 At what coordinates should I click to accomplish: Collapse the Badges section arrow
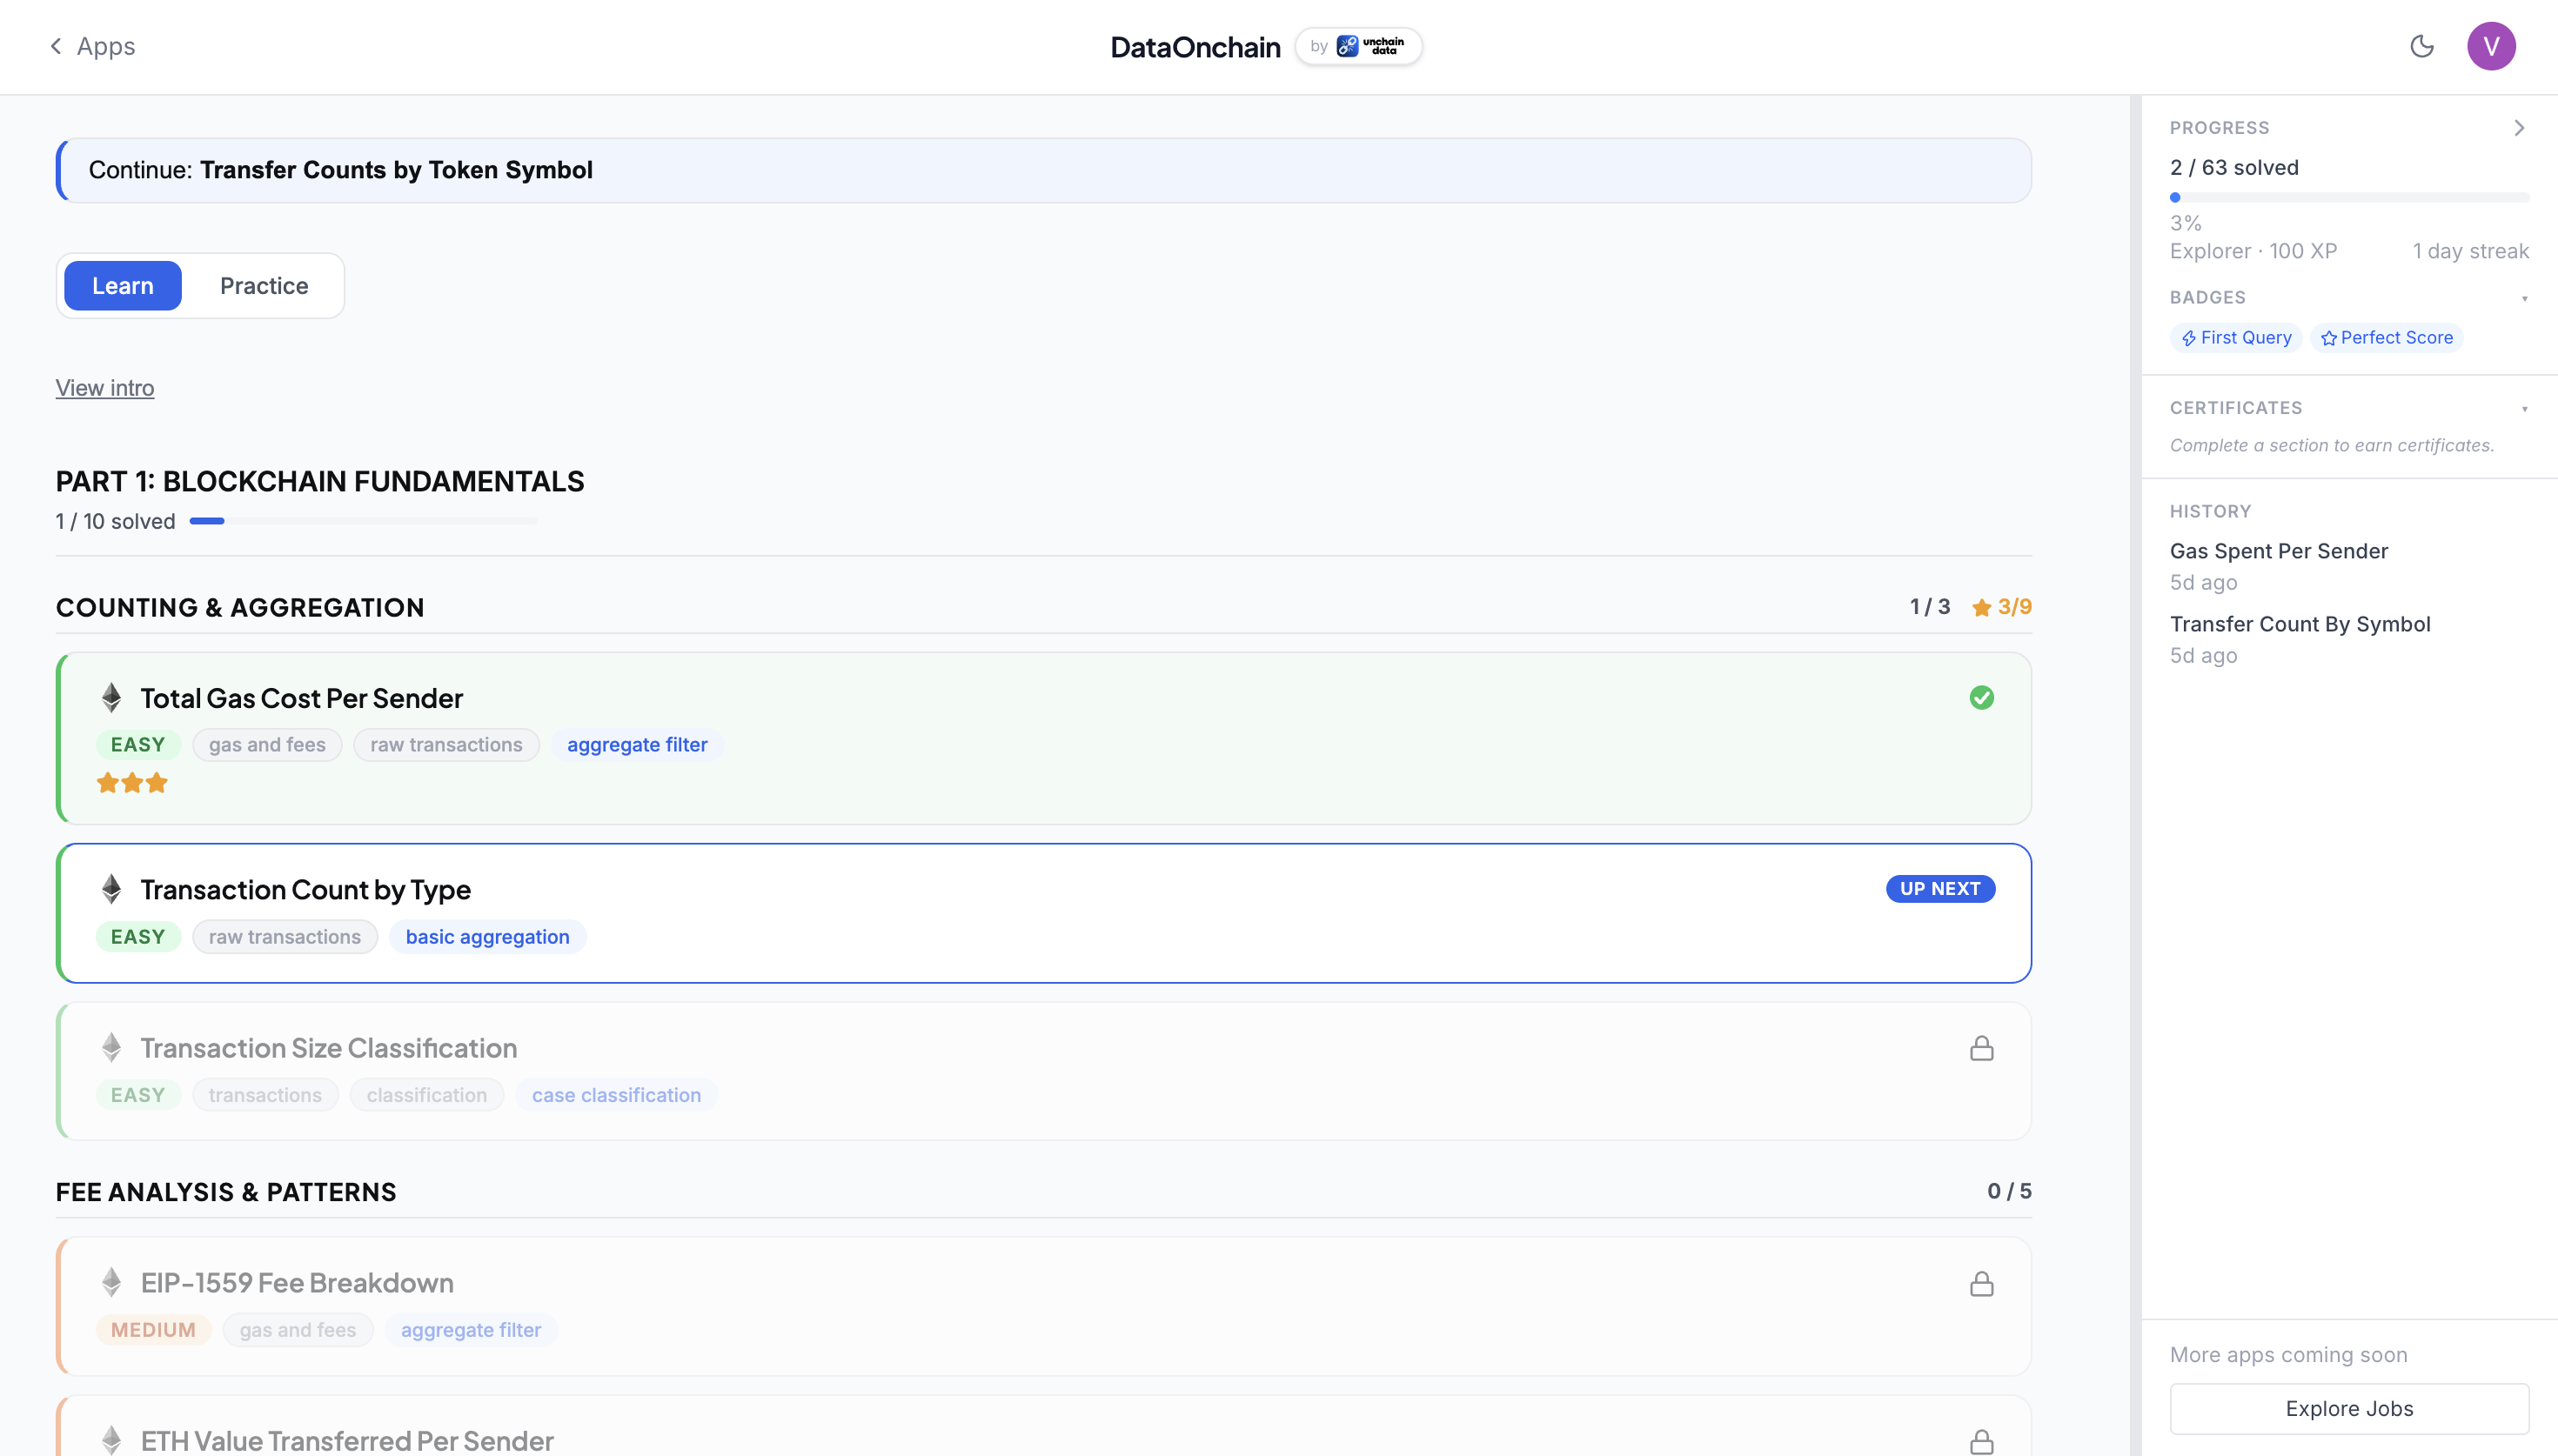click(x=2524, y=298)
